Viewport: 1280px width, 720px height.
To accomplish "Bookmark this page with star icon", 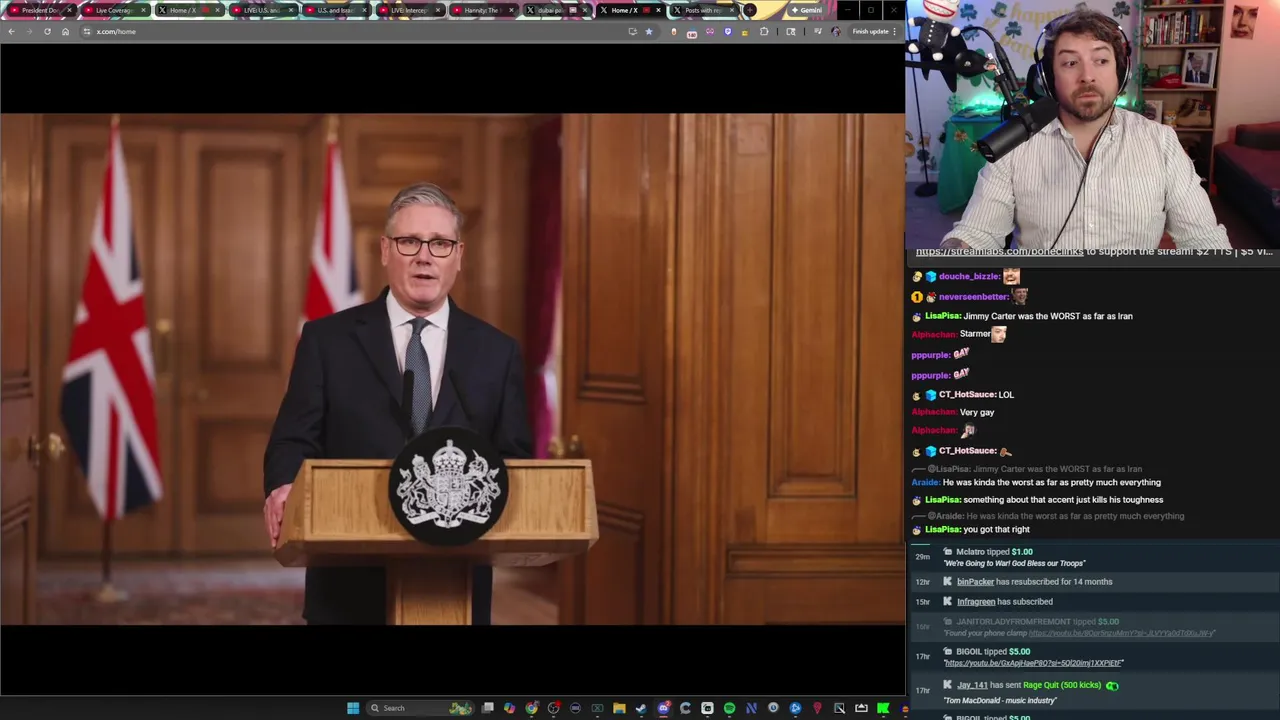I will [648, 31].
